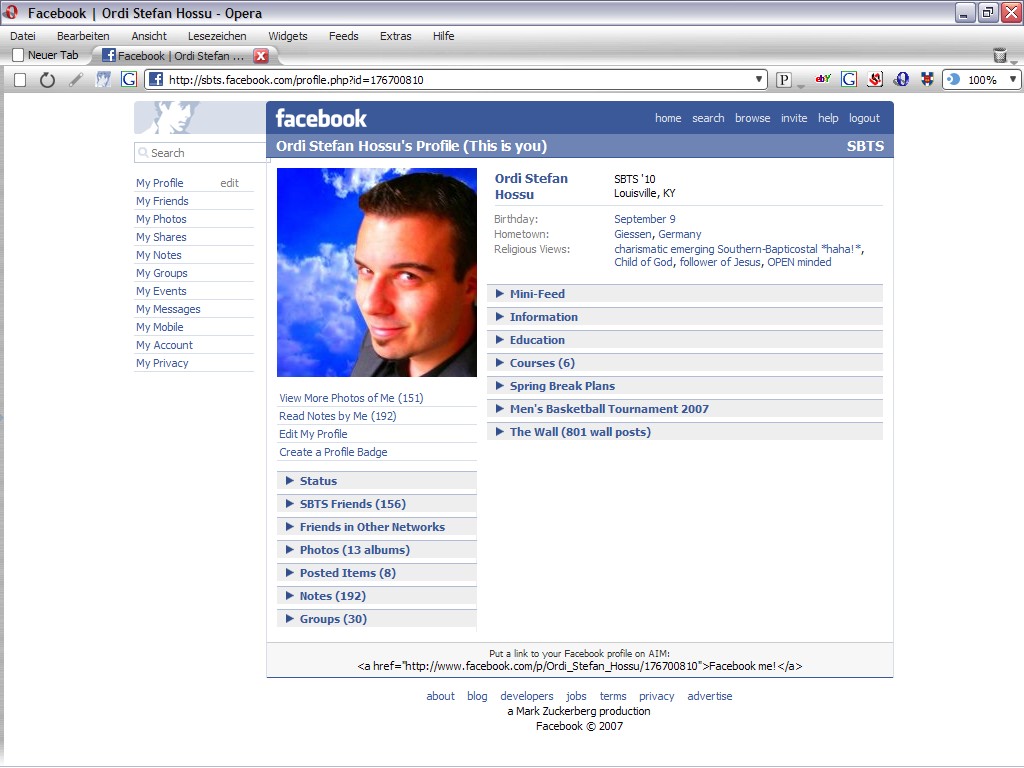Open the Datei menu
The image size is (1024, 768).
pyautogui.click(x=23, y=36)
